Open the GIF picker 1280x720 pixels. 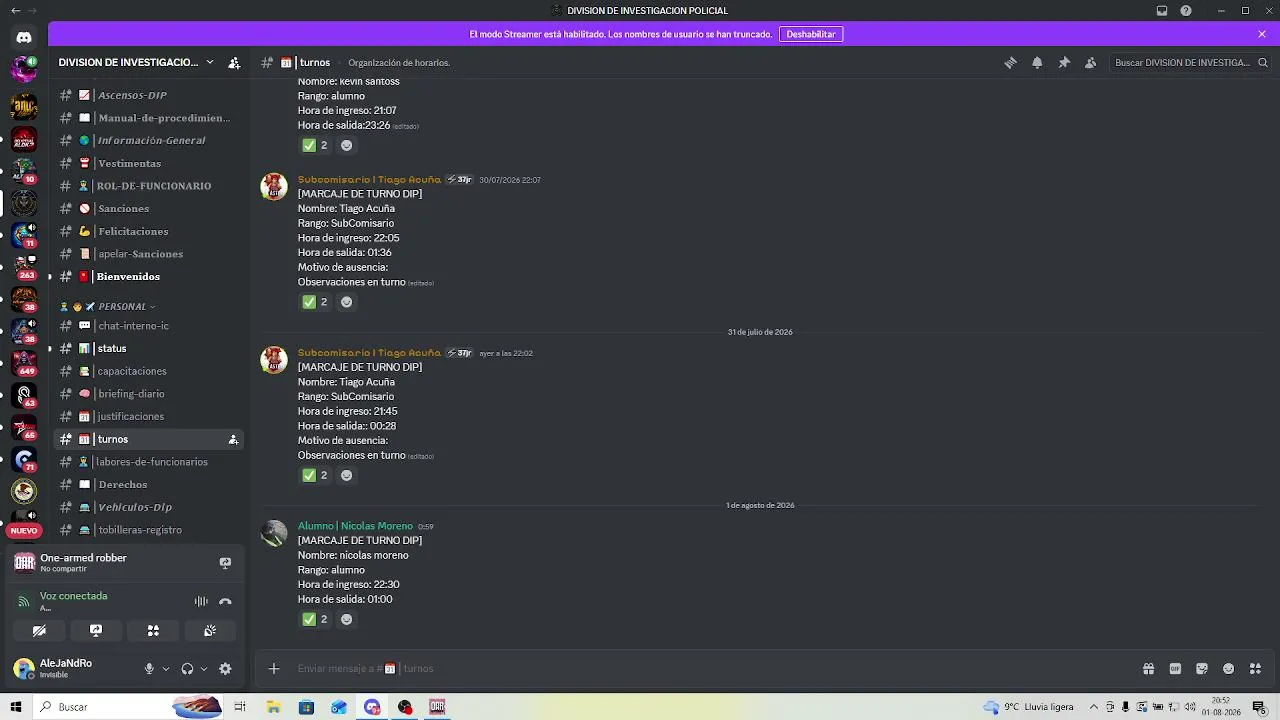[1175, 669]
